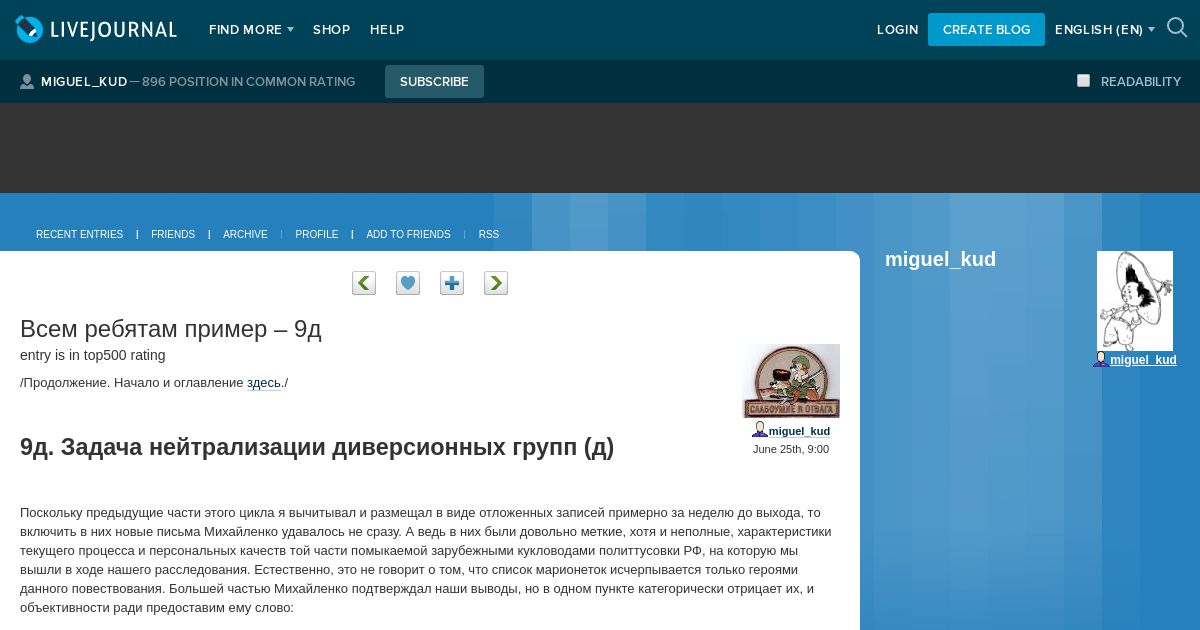Open the LiveJournal home logo

pos(96,29)
